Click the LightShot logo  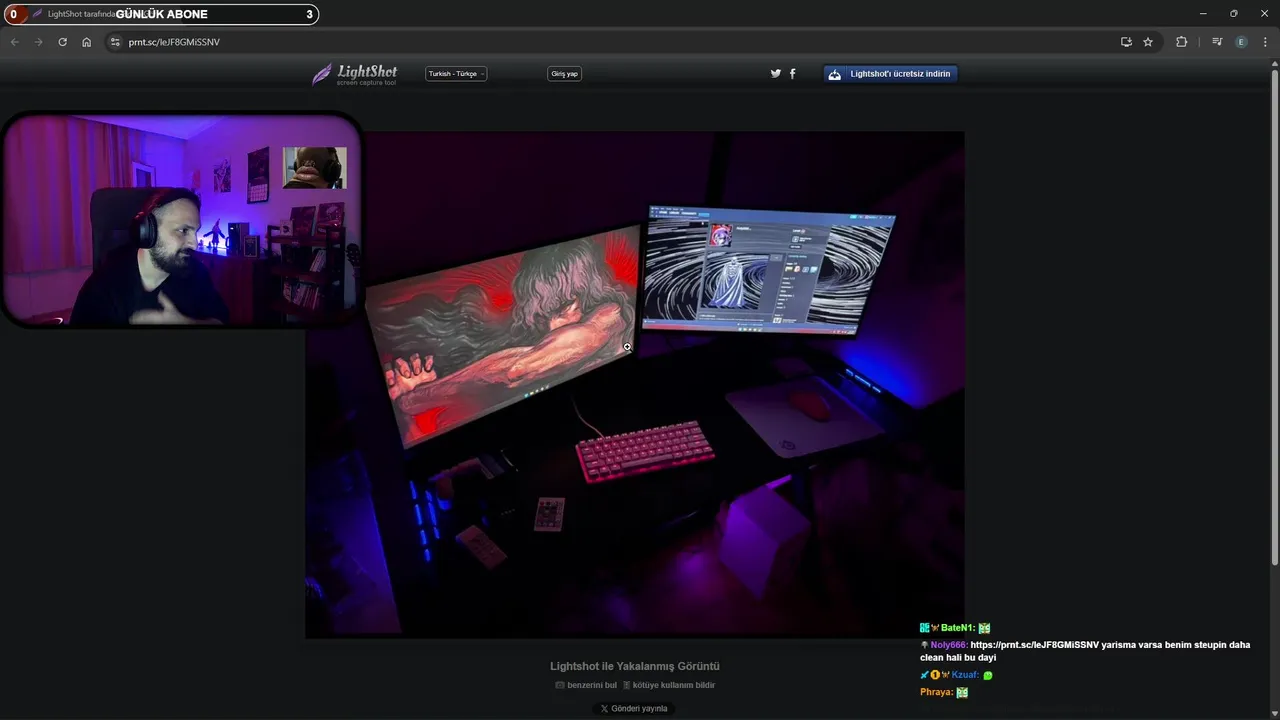tap(355, 74)
